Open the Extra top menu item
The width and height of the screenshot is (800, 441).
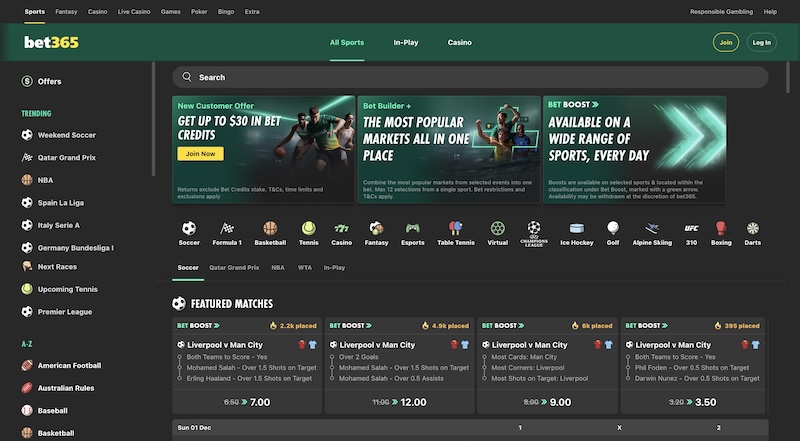pyautogui.click(x=252, y=11)
